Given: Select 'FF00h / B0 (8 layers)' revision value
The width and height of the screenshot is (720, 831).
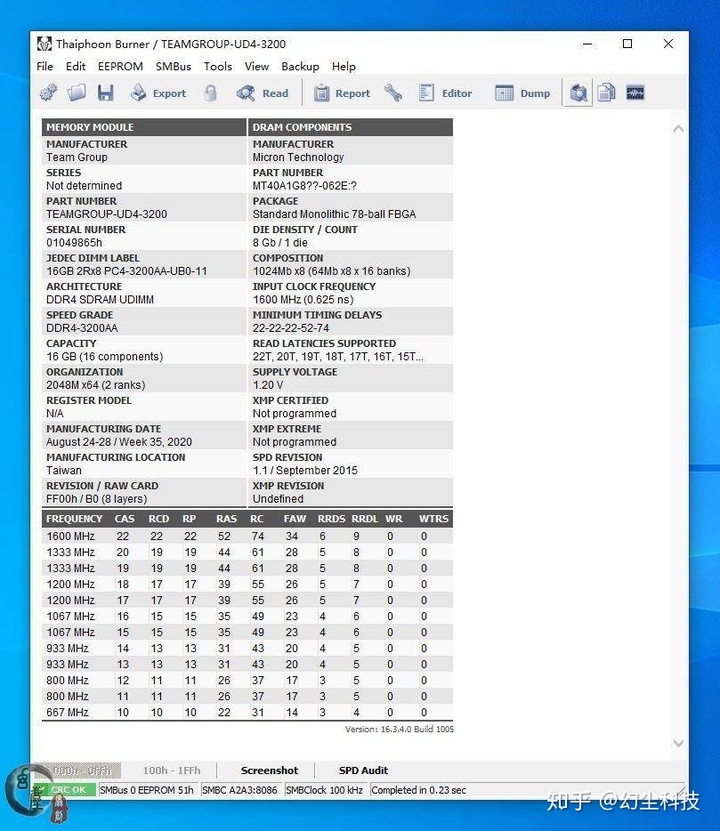Looking at the screenshot, I should coord(96,499).
